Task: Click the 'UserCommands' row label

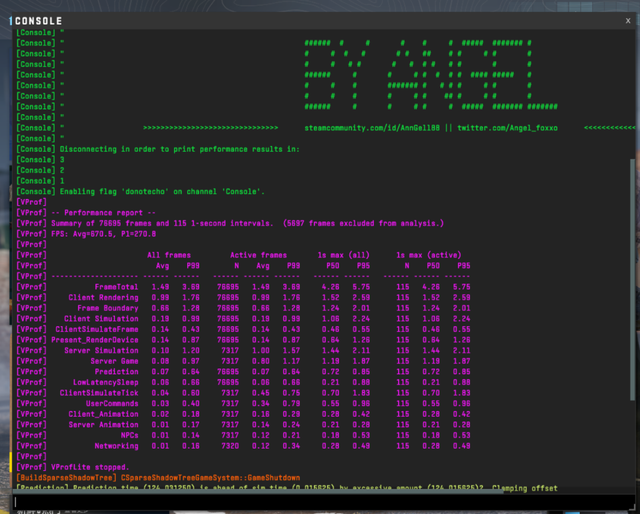Action: pos(112,404)
